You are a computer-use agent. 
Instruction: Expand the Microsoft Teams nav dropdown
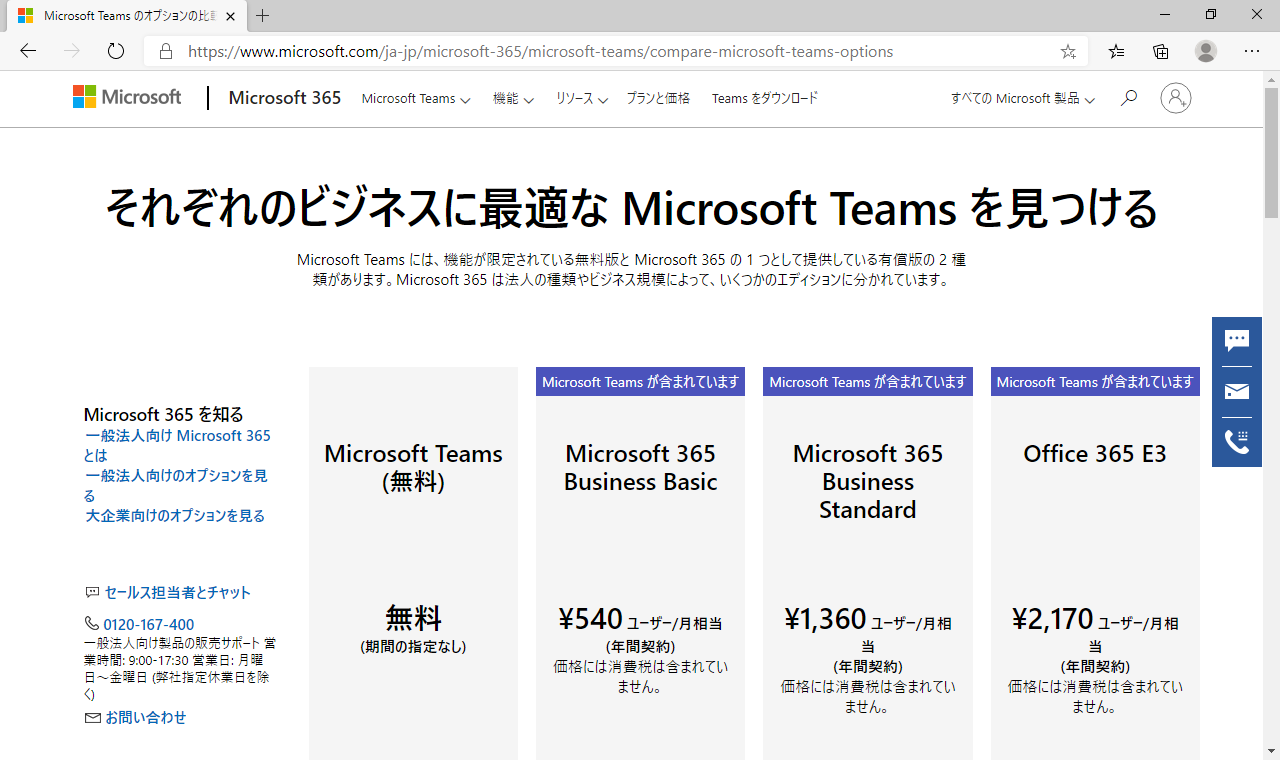point(416,98)
